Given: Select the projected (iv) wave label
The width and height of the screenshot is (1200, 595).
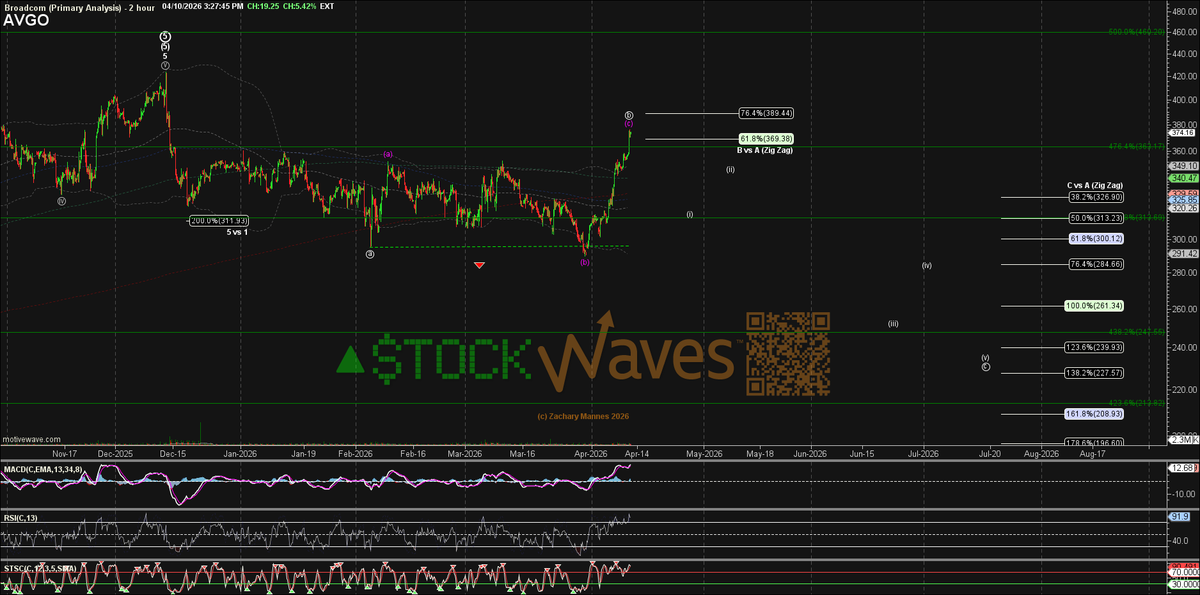Looking at the screenshot, I should (x=927, y=265).
